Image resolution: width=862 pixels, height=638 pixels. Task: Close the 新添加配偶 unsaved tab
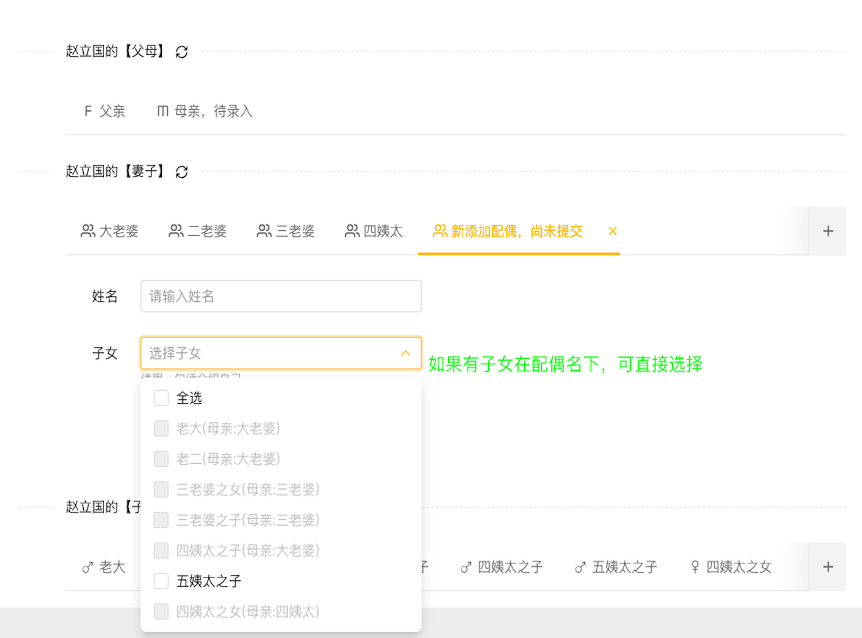click(x=612, y=231)
